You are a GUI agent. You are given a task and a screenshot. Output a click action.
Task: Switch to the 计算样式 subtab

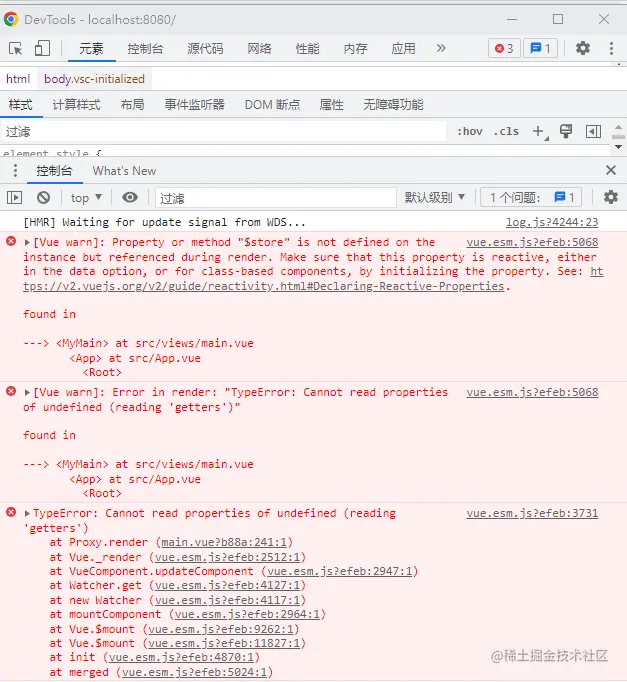point(77,105)
